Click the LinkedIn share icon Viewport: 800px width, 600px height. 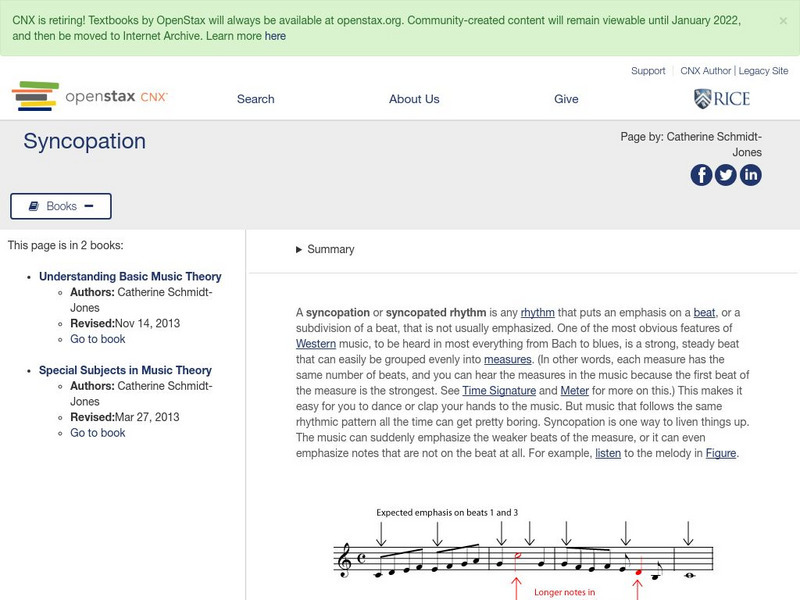point(750,175)
